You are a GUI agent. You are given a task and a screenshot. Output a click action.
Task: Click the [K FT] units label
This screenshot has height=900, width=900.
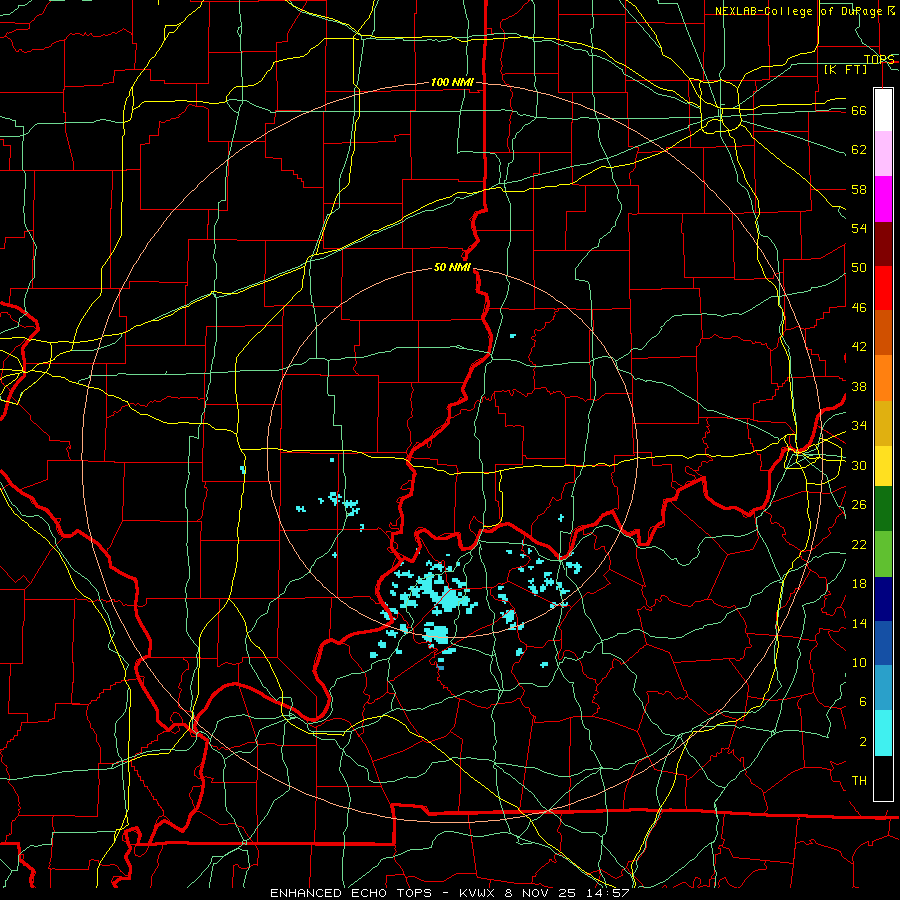845,69
